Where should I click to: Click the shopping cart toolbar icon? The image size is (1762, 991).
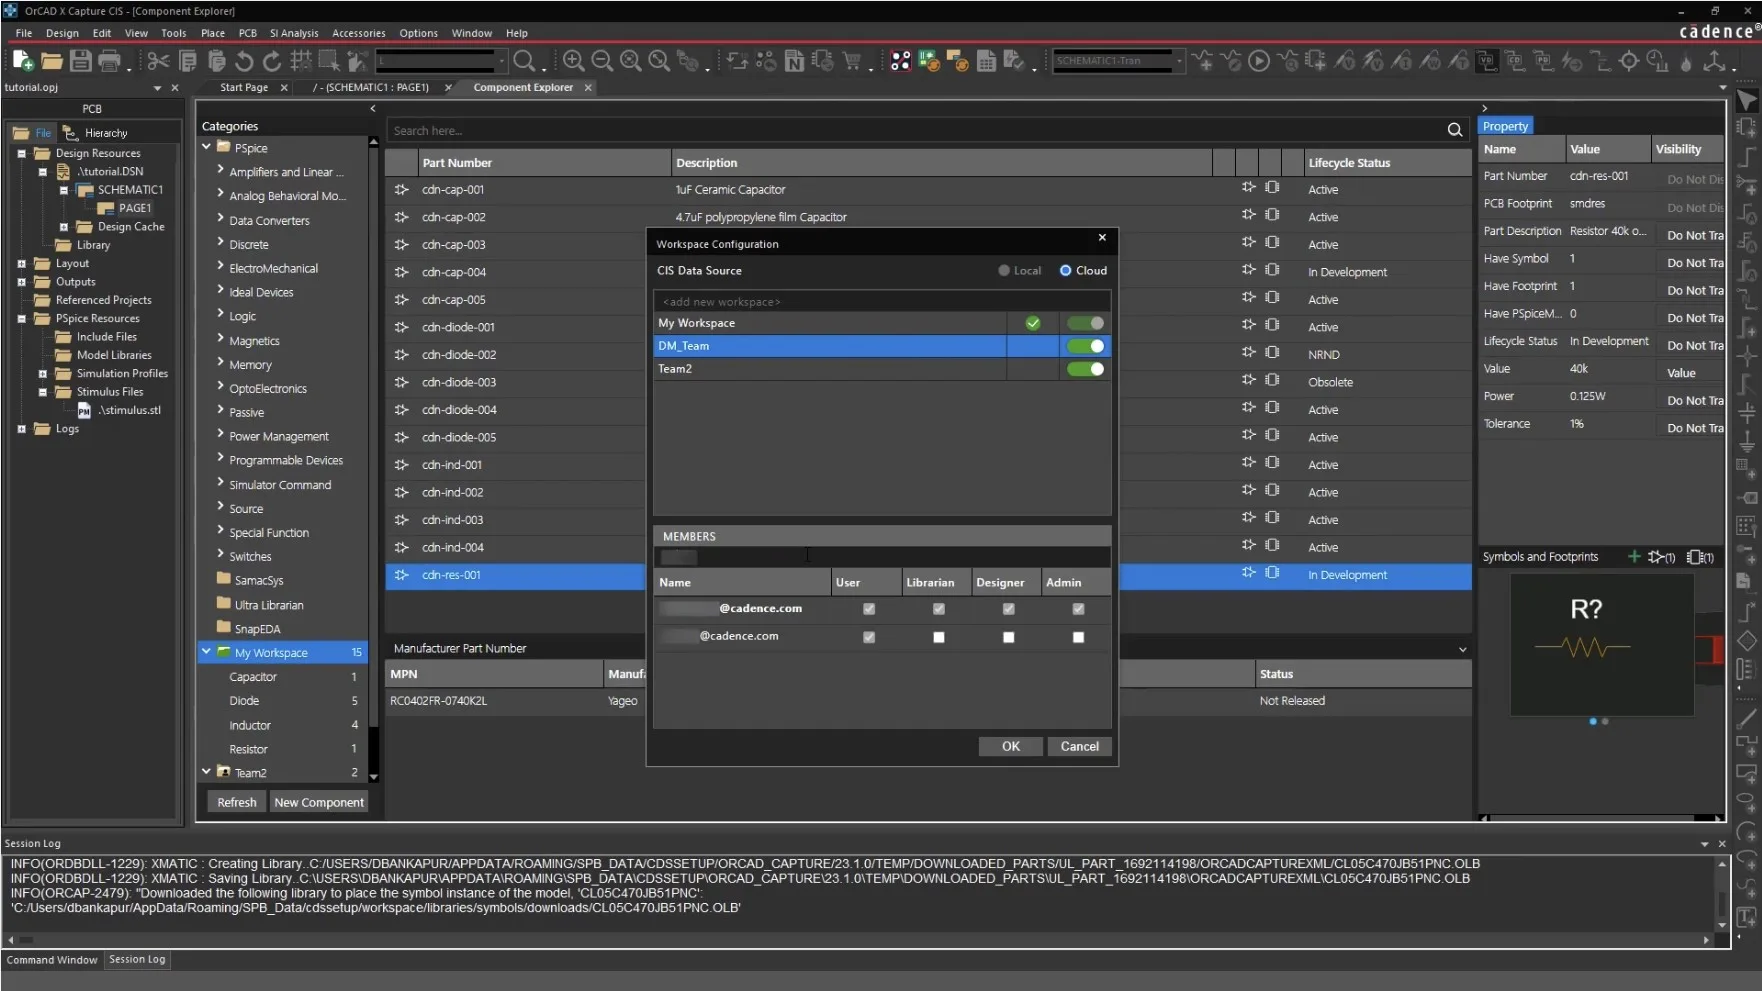pos(852,61)
